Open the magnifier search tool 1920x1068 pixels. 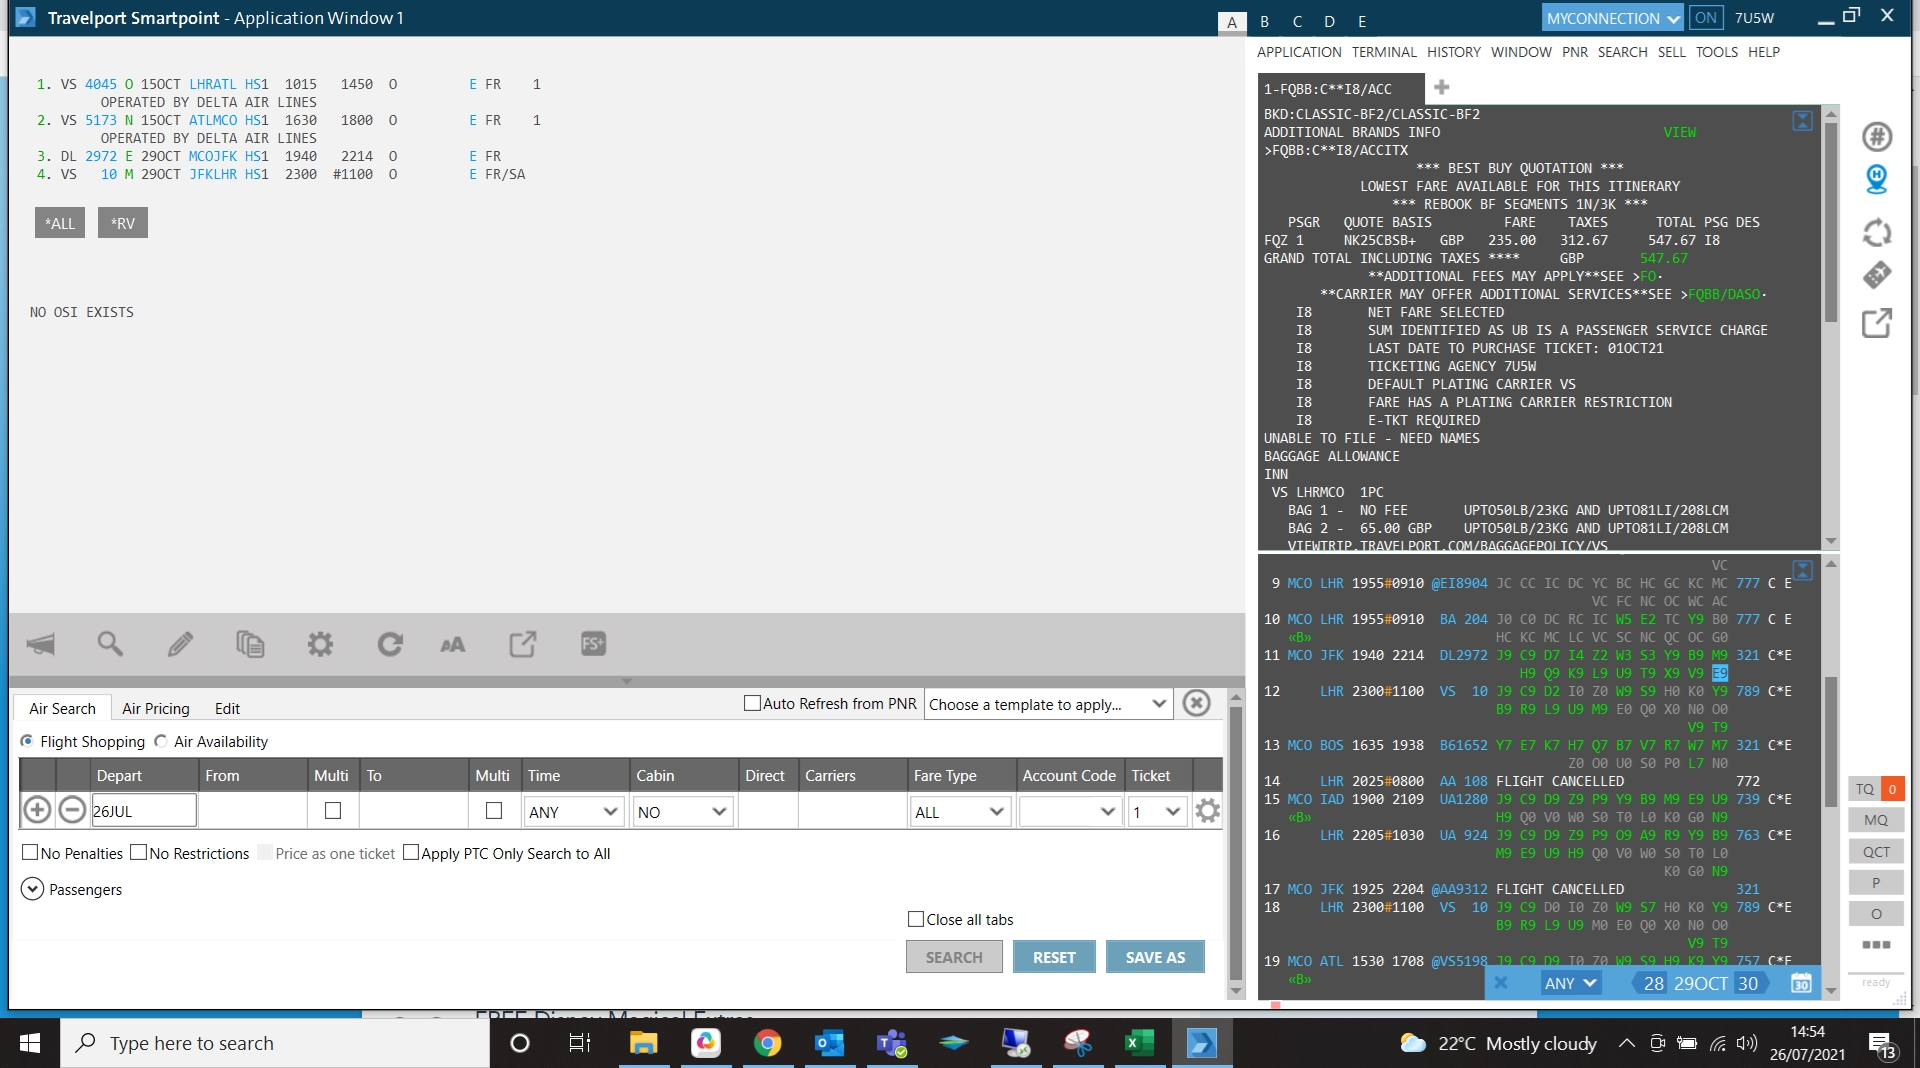110,644
